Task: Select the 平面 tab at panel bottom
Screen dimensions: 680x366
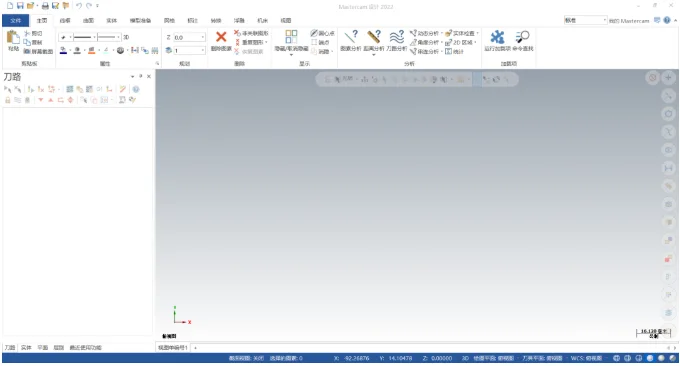Action: click(x=42, y=347)
